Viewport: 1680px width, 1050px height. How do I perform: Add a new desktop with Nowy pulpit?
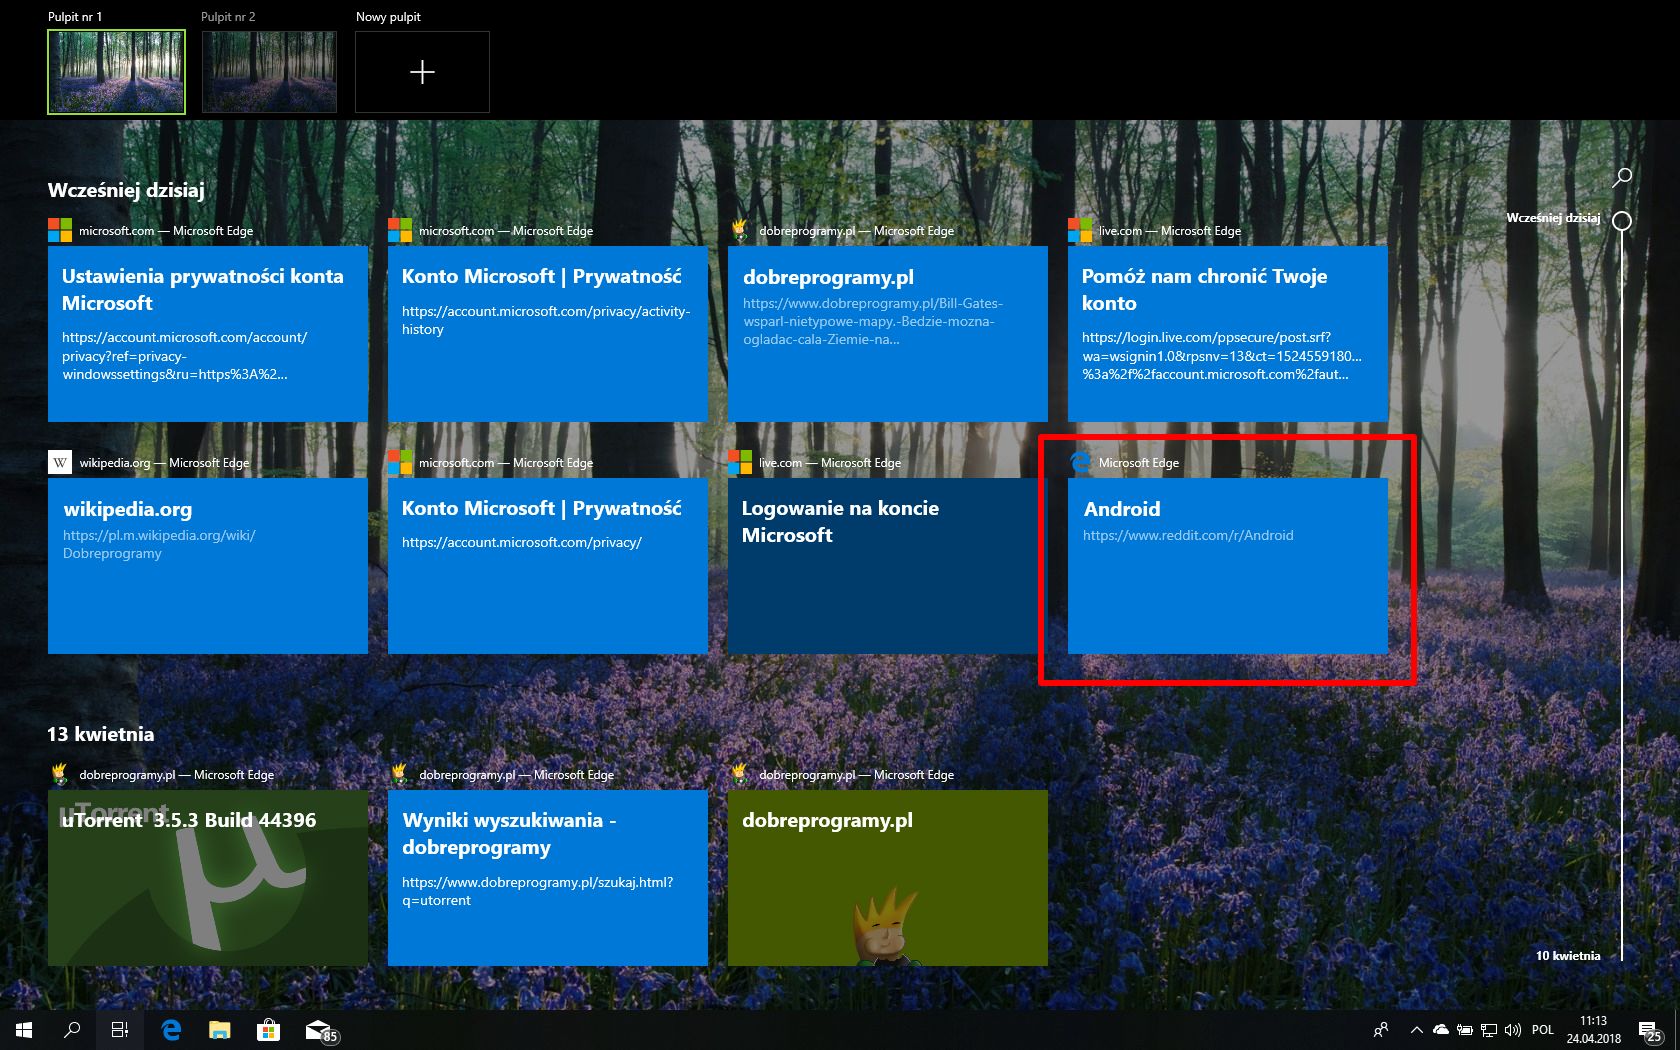point(422,71)
